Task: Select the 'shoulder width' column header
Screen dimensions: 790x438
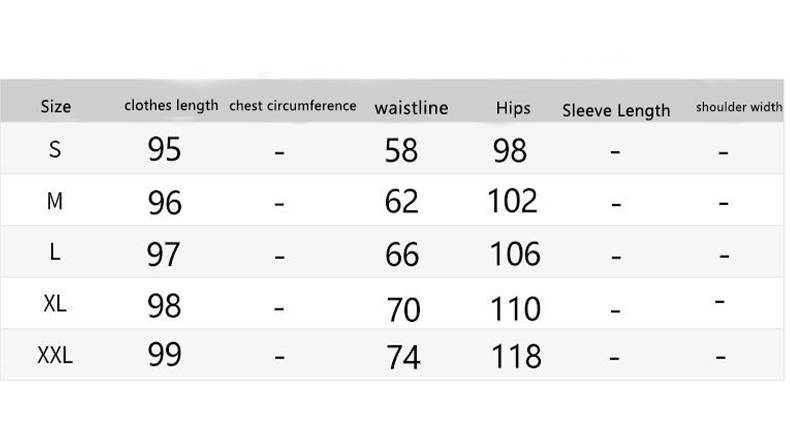Action: pyautogui.click(x=739, y=107)
